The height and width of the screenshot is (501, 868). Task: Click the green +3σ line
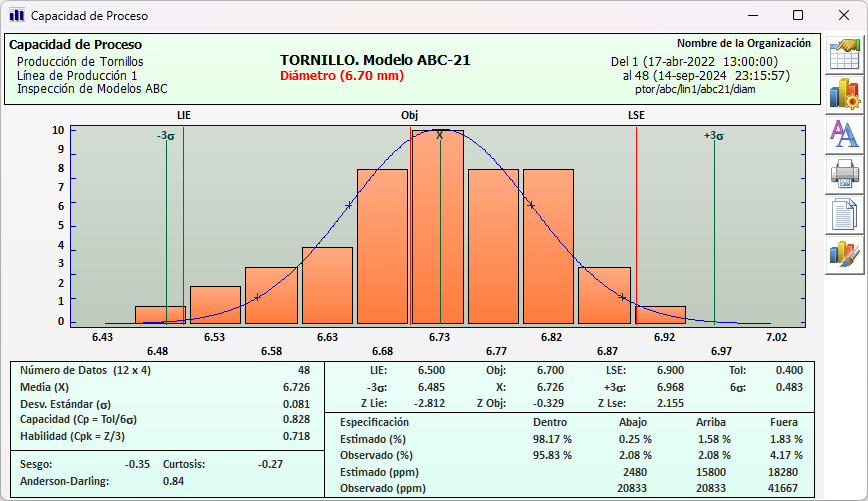(x=714, y=230)
